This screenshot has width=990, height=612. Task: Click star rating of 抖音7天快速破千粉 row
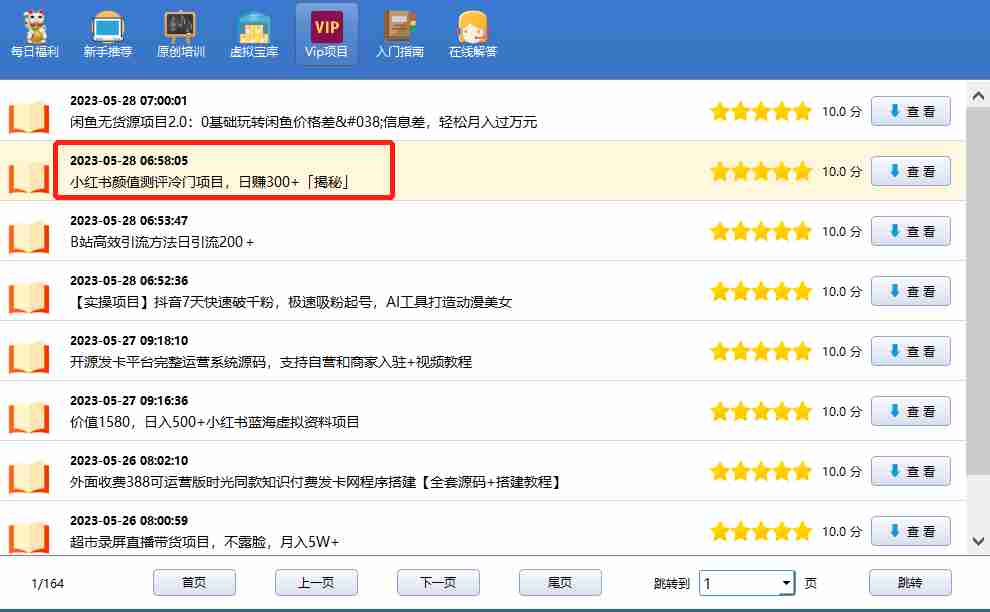point(760,291)
